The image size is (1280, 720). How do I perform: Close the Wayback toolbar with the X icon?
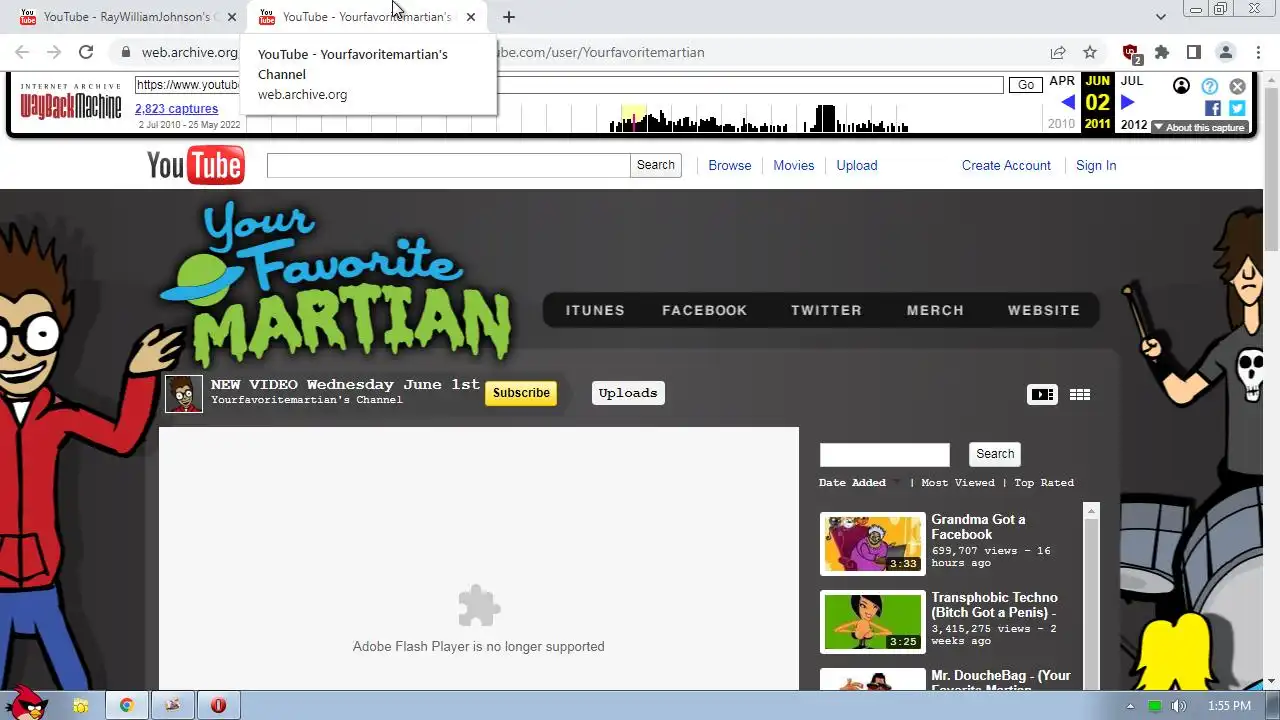[x=1237, y=86]
